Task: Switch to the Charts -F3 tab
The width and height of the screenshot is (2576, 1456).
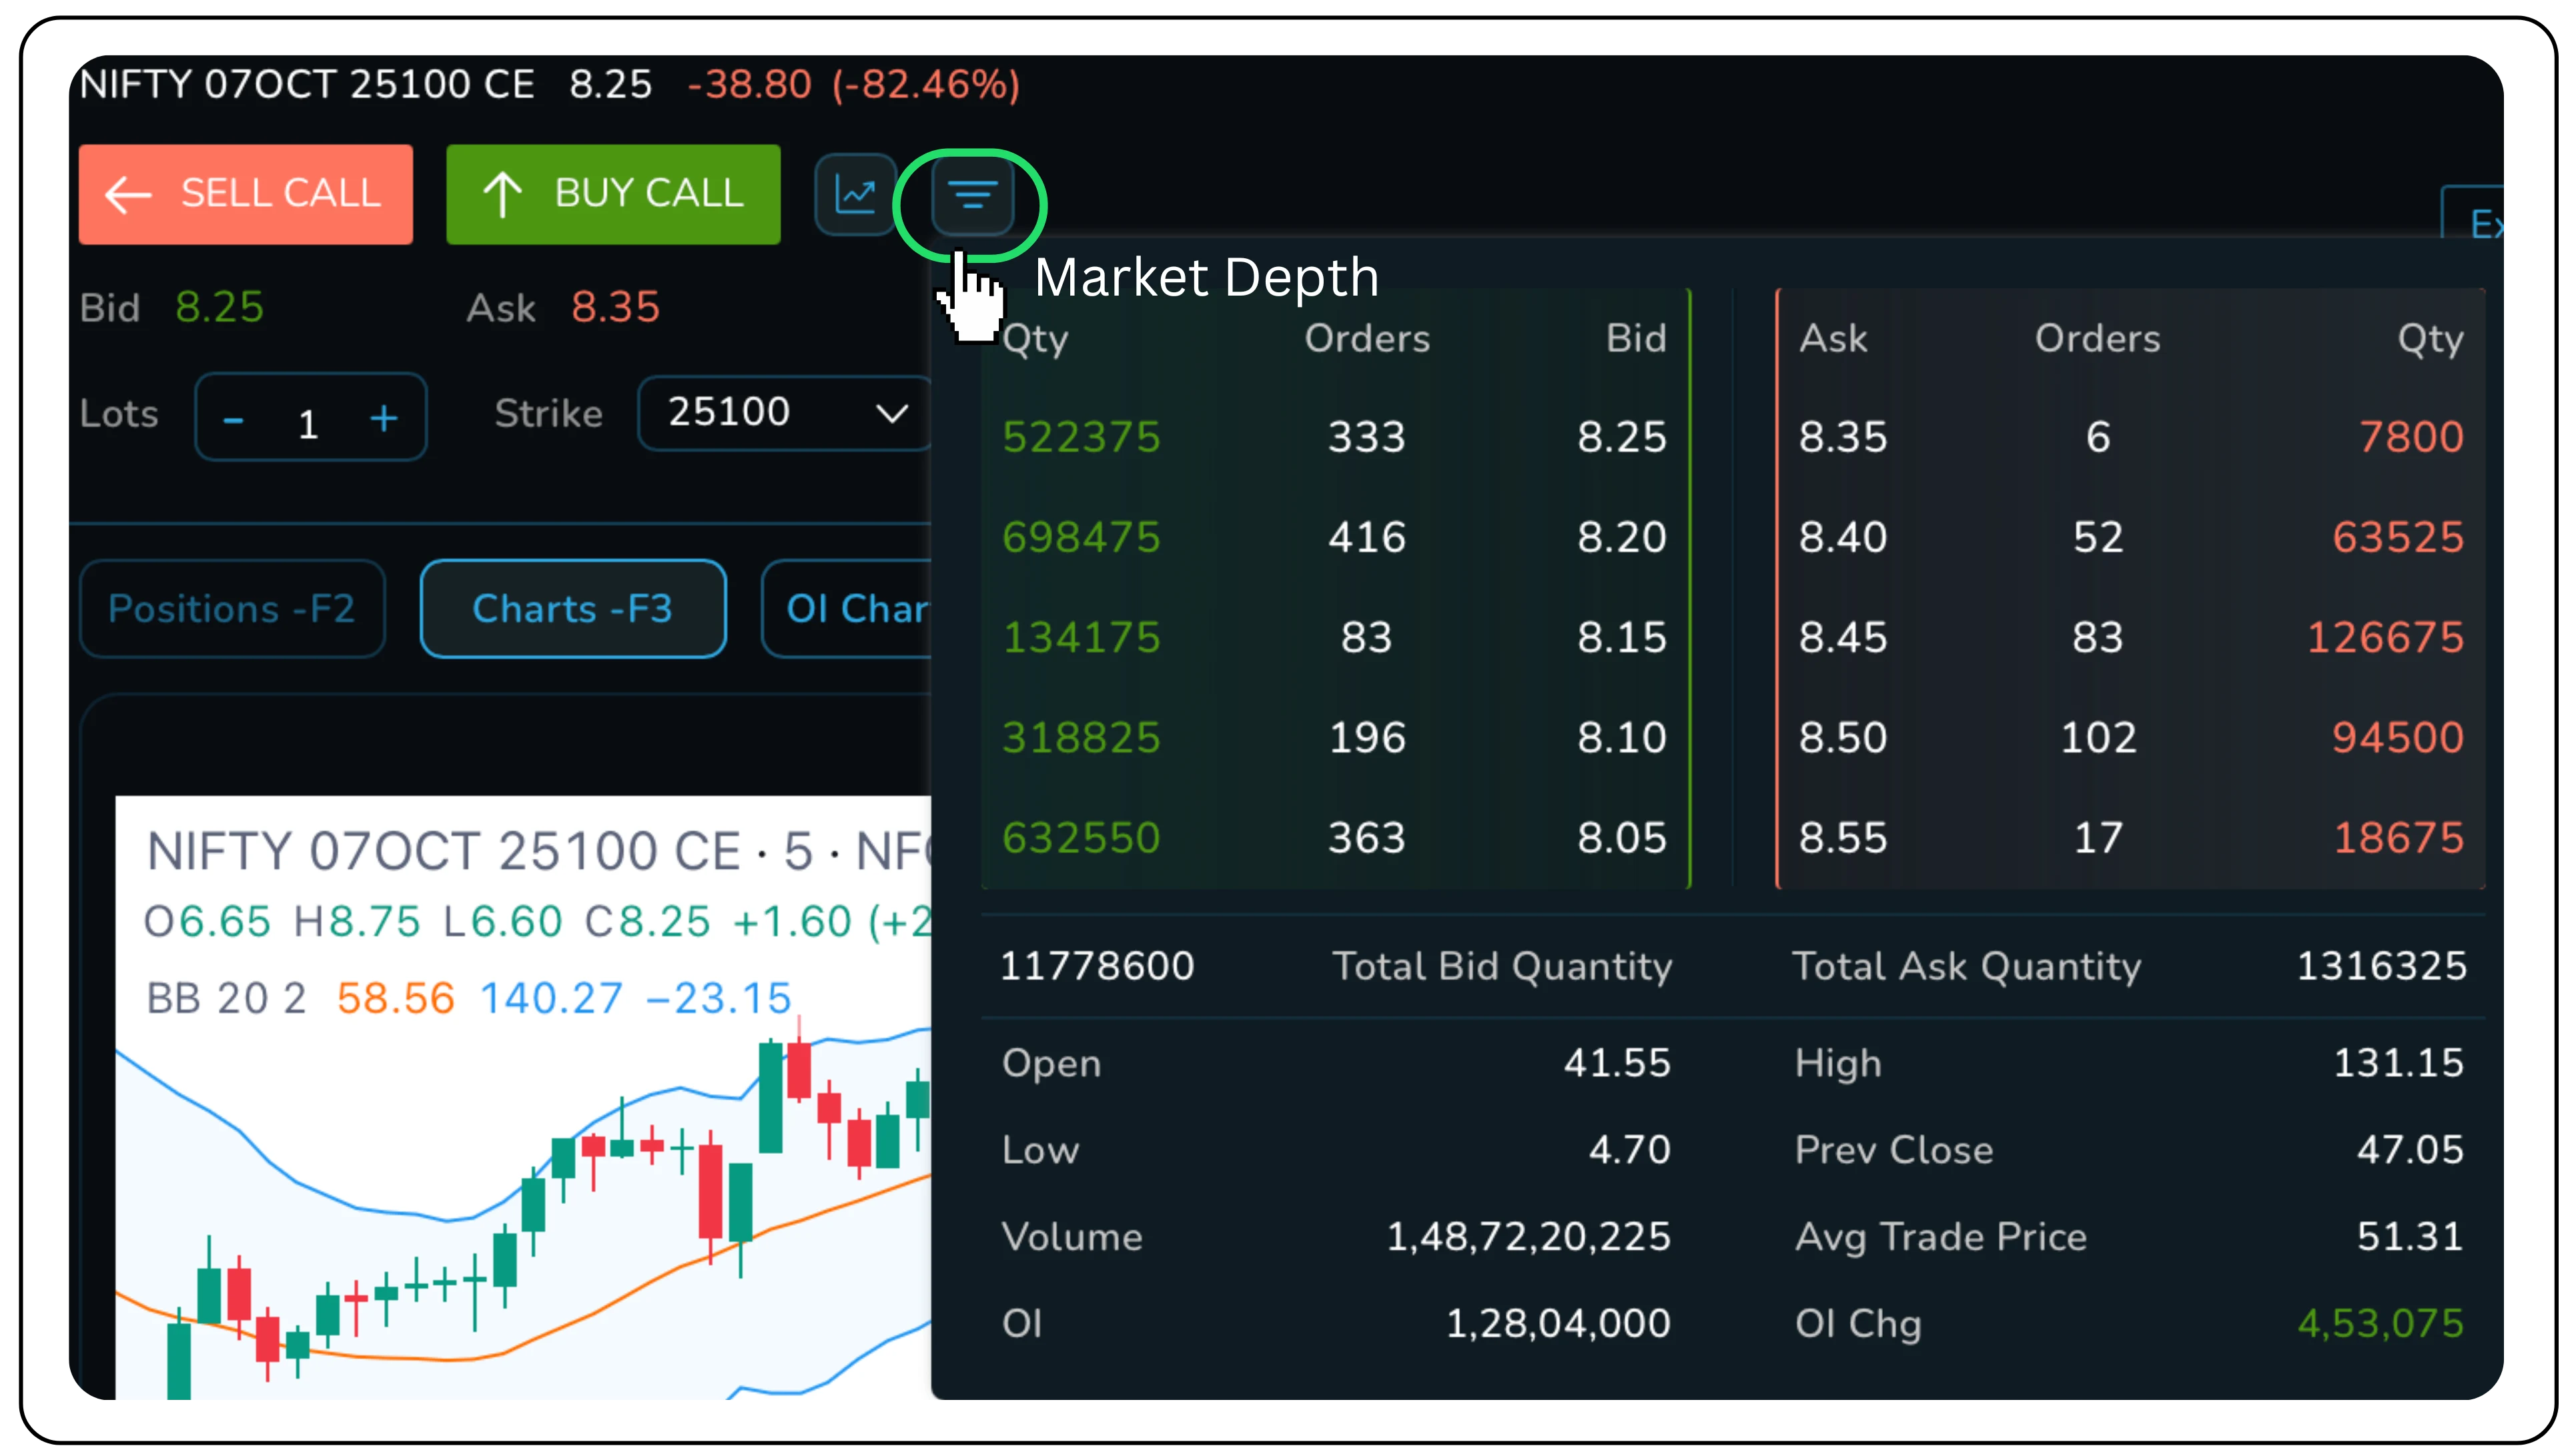Action: [573, 608]
